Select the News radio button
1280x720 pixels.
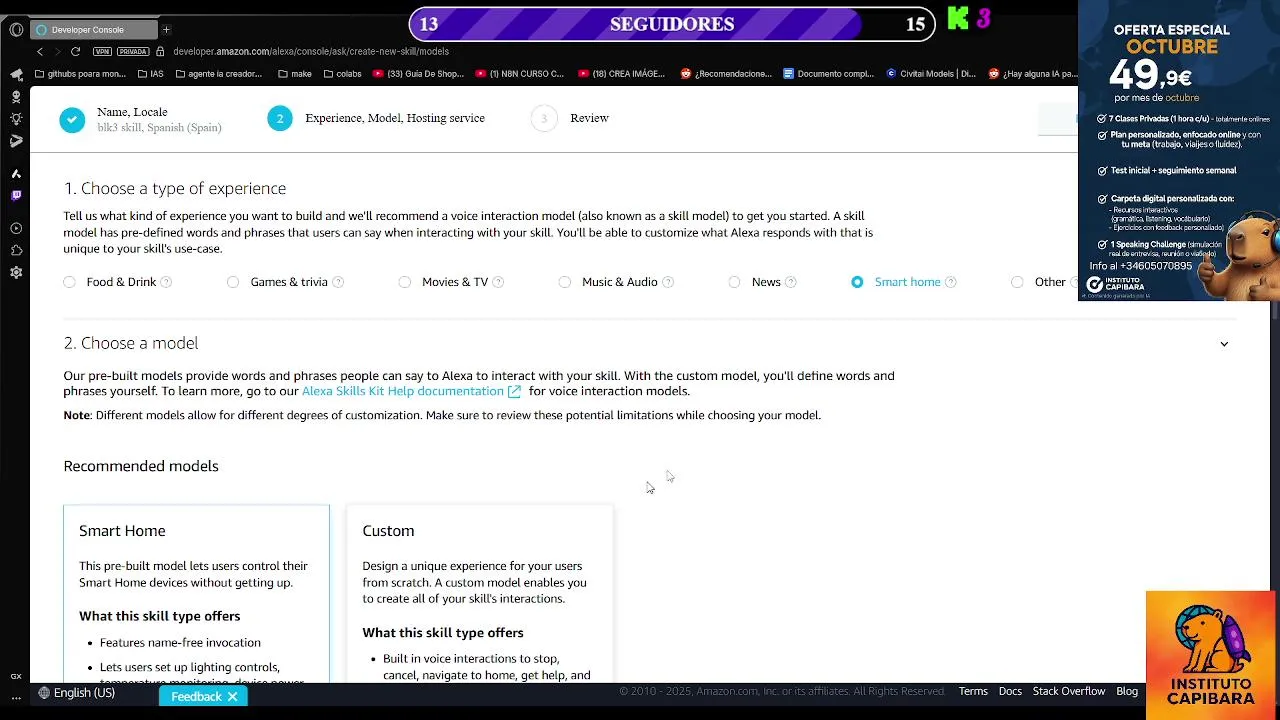[735, 282]
